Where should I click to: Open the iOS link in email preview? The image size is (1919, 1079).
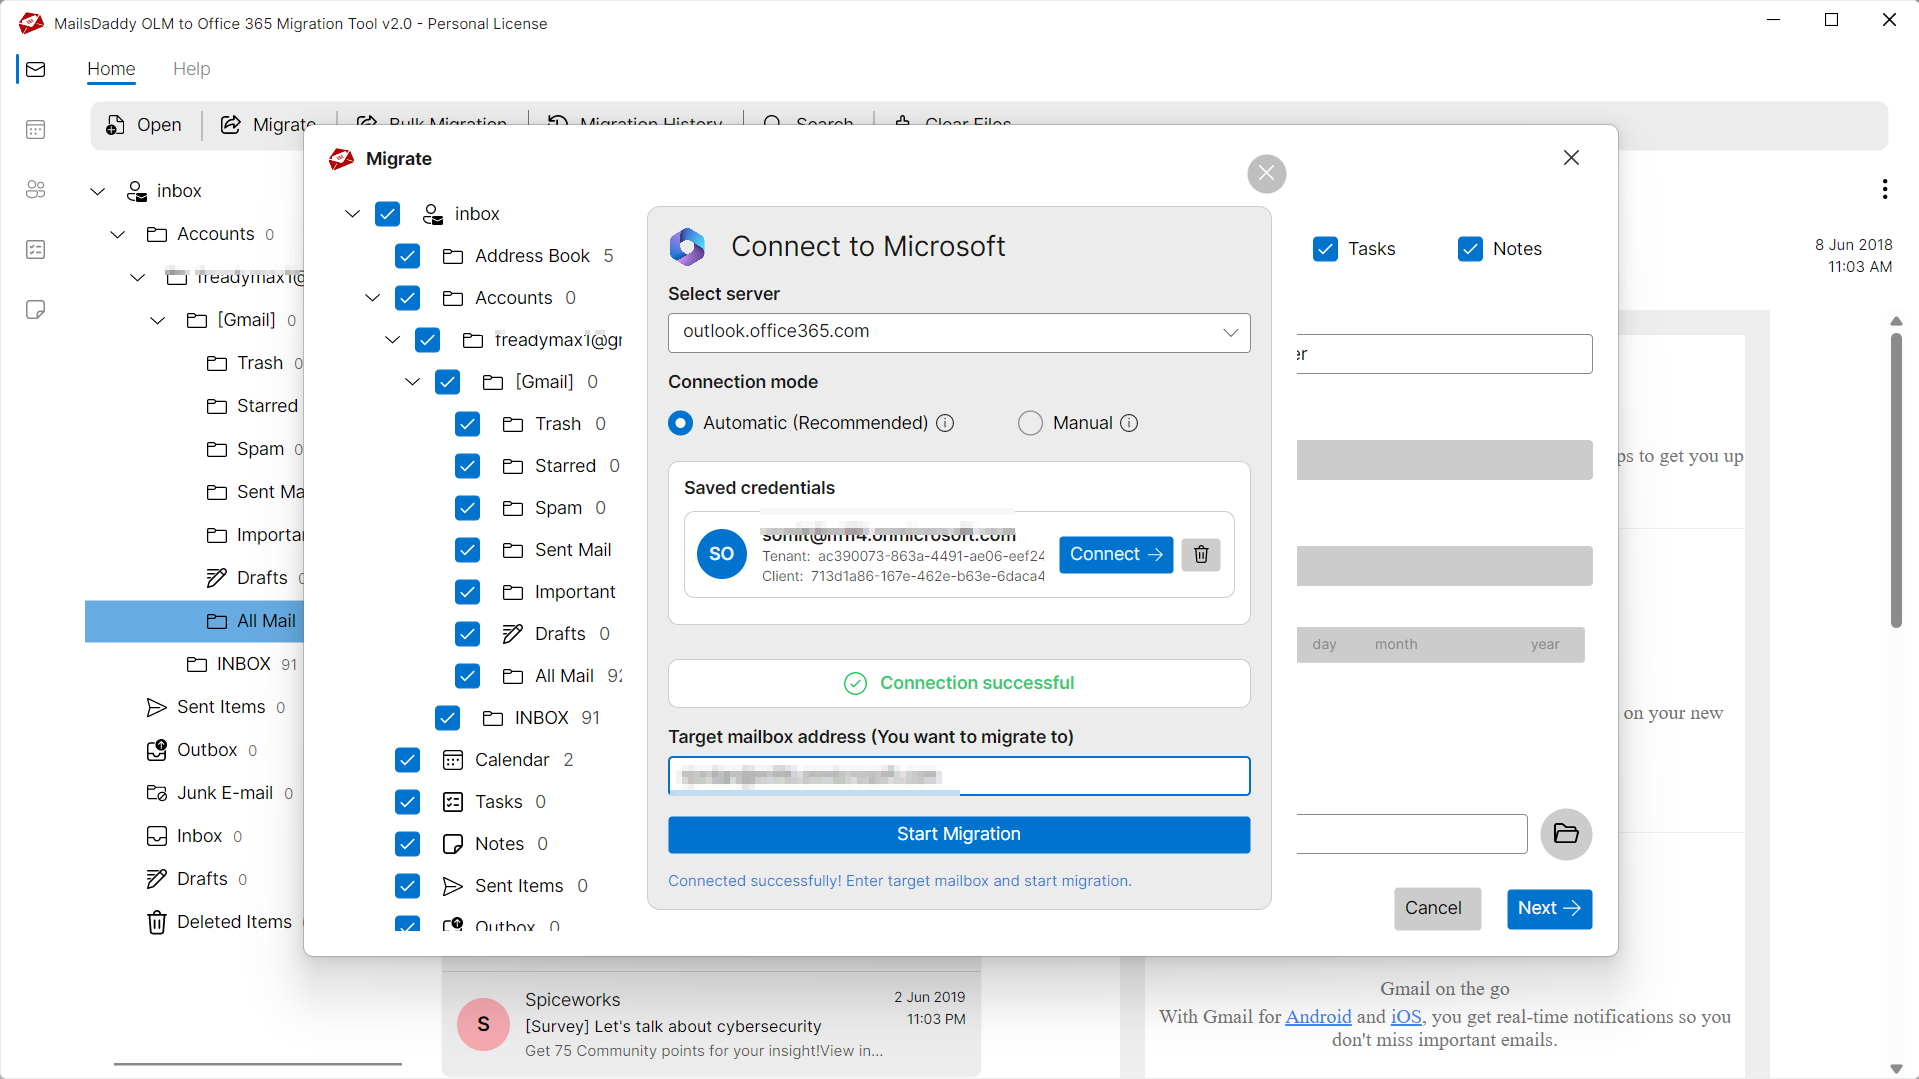[x=1406, y=1017]
